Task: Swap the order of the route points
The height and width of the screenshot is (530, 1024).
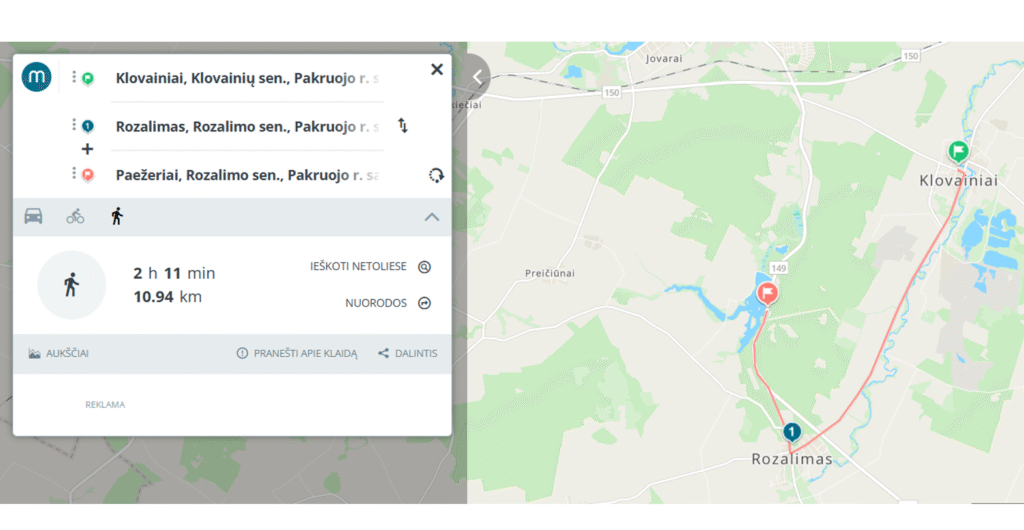Action: point(403,125)
